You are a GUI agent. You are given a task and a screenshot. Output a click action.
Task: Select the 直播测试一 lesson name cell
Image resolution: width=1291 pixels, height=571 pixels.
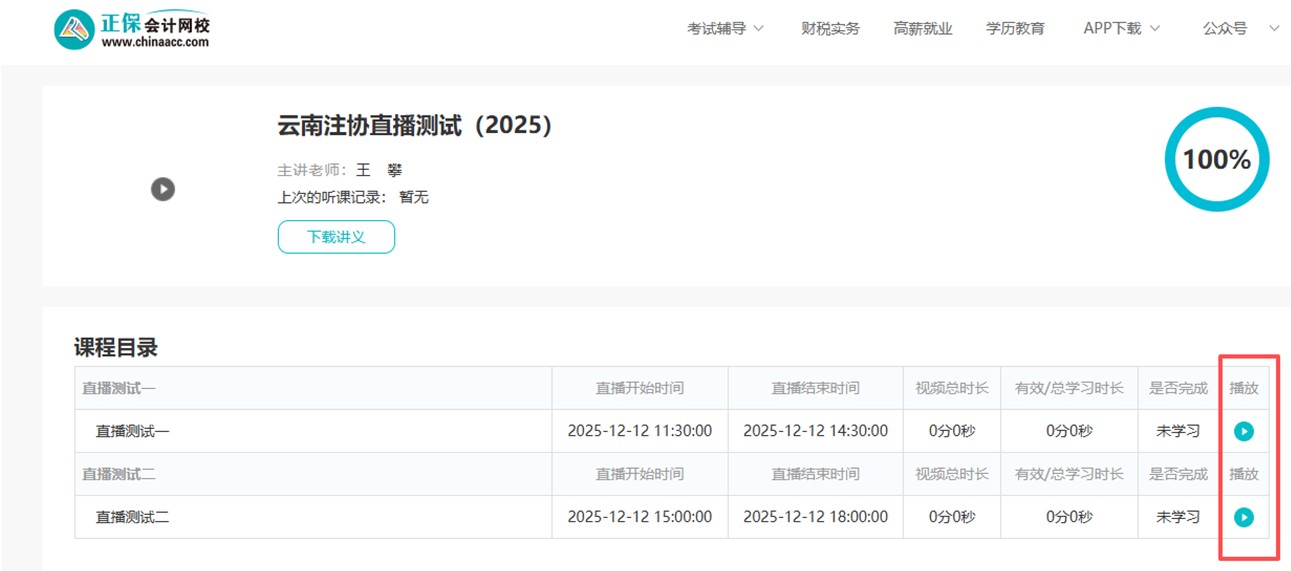click(x=133, y=432)
